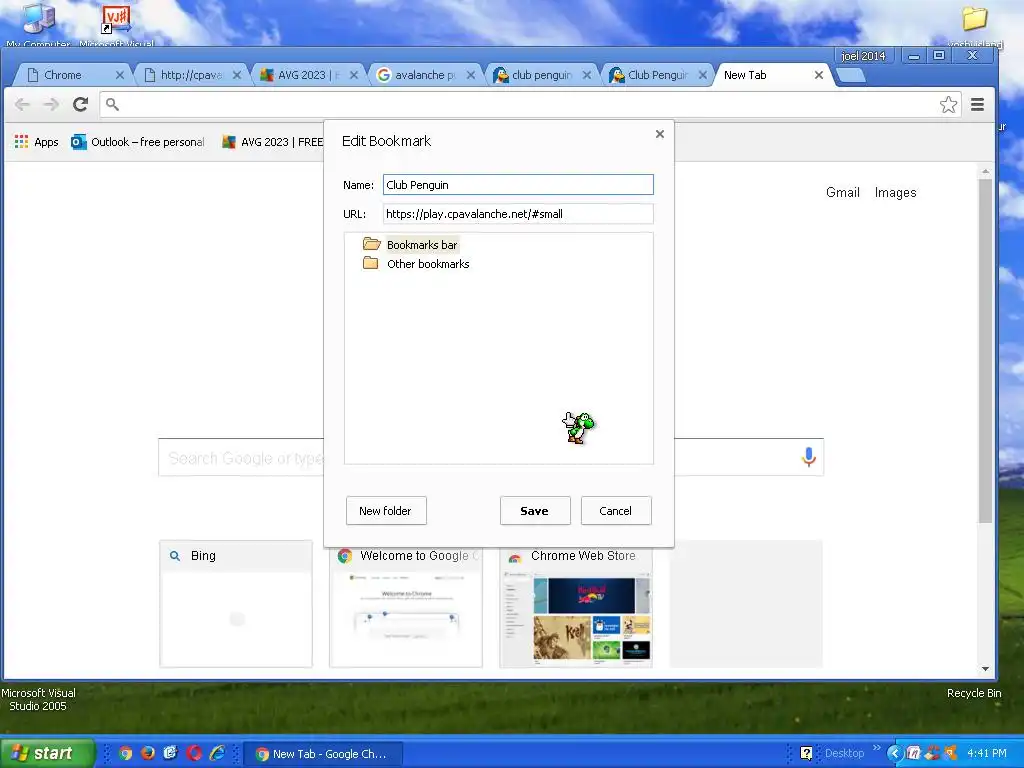Close the Edit Bookmark dialog with X

[x=660, y=134]
